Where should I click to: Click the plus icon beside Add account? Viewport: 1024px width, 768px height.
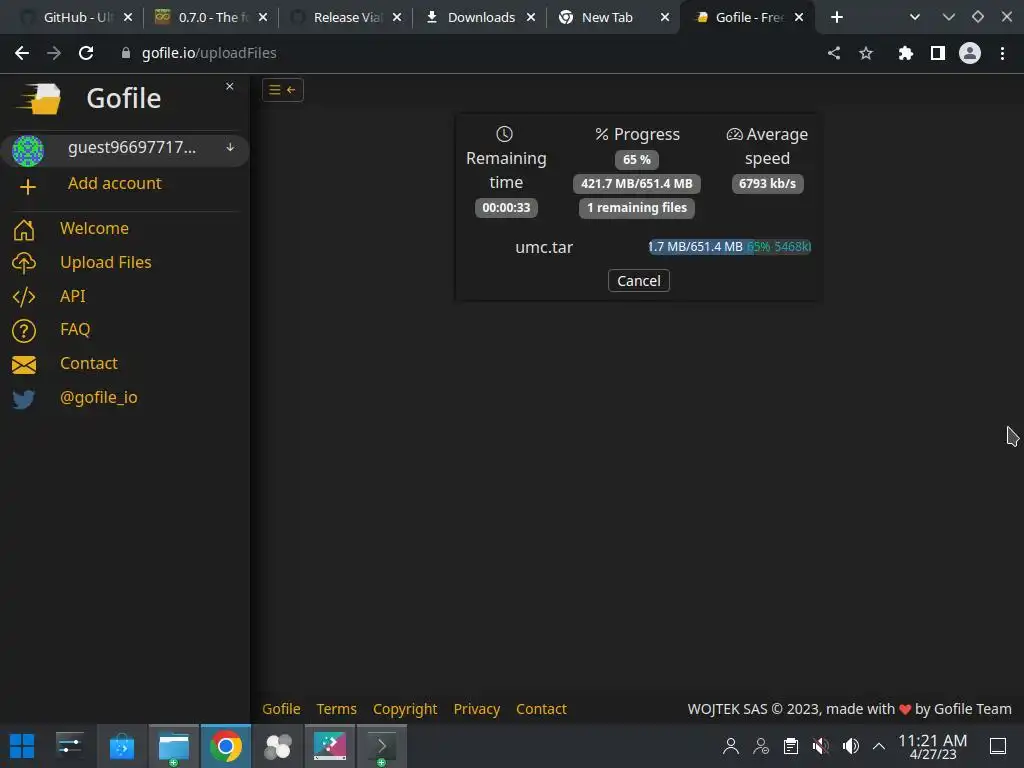click(x=27, y=187)
